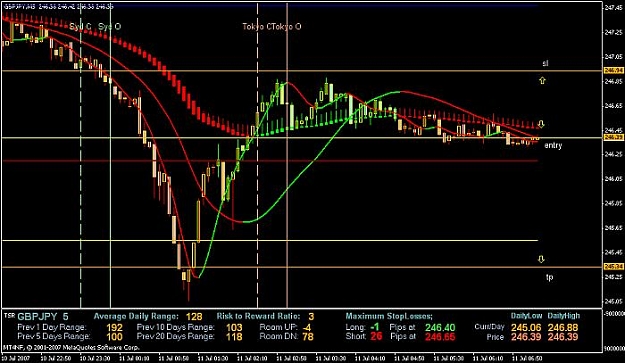The width and height of the screenshot is (625, 363).
Task: Click the '11 Jul 06:50' time axis label
Action: [527, 357]
